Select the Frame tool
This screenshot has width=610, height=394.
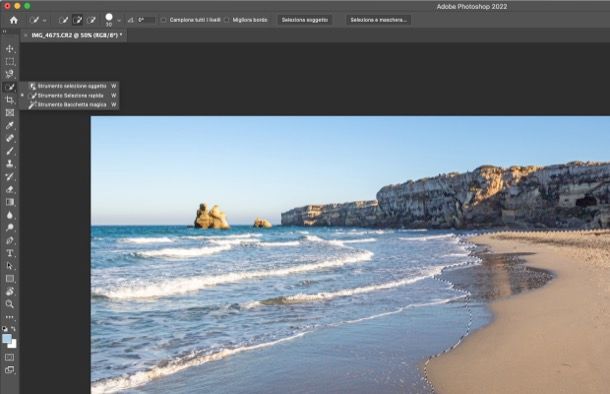pyautogui.click(x=10, y=113)
